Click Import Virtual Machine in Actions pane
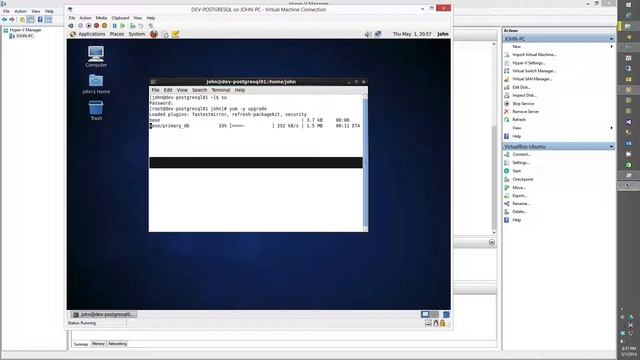 [x=534, y=55]
